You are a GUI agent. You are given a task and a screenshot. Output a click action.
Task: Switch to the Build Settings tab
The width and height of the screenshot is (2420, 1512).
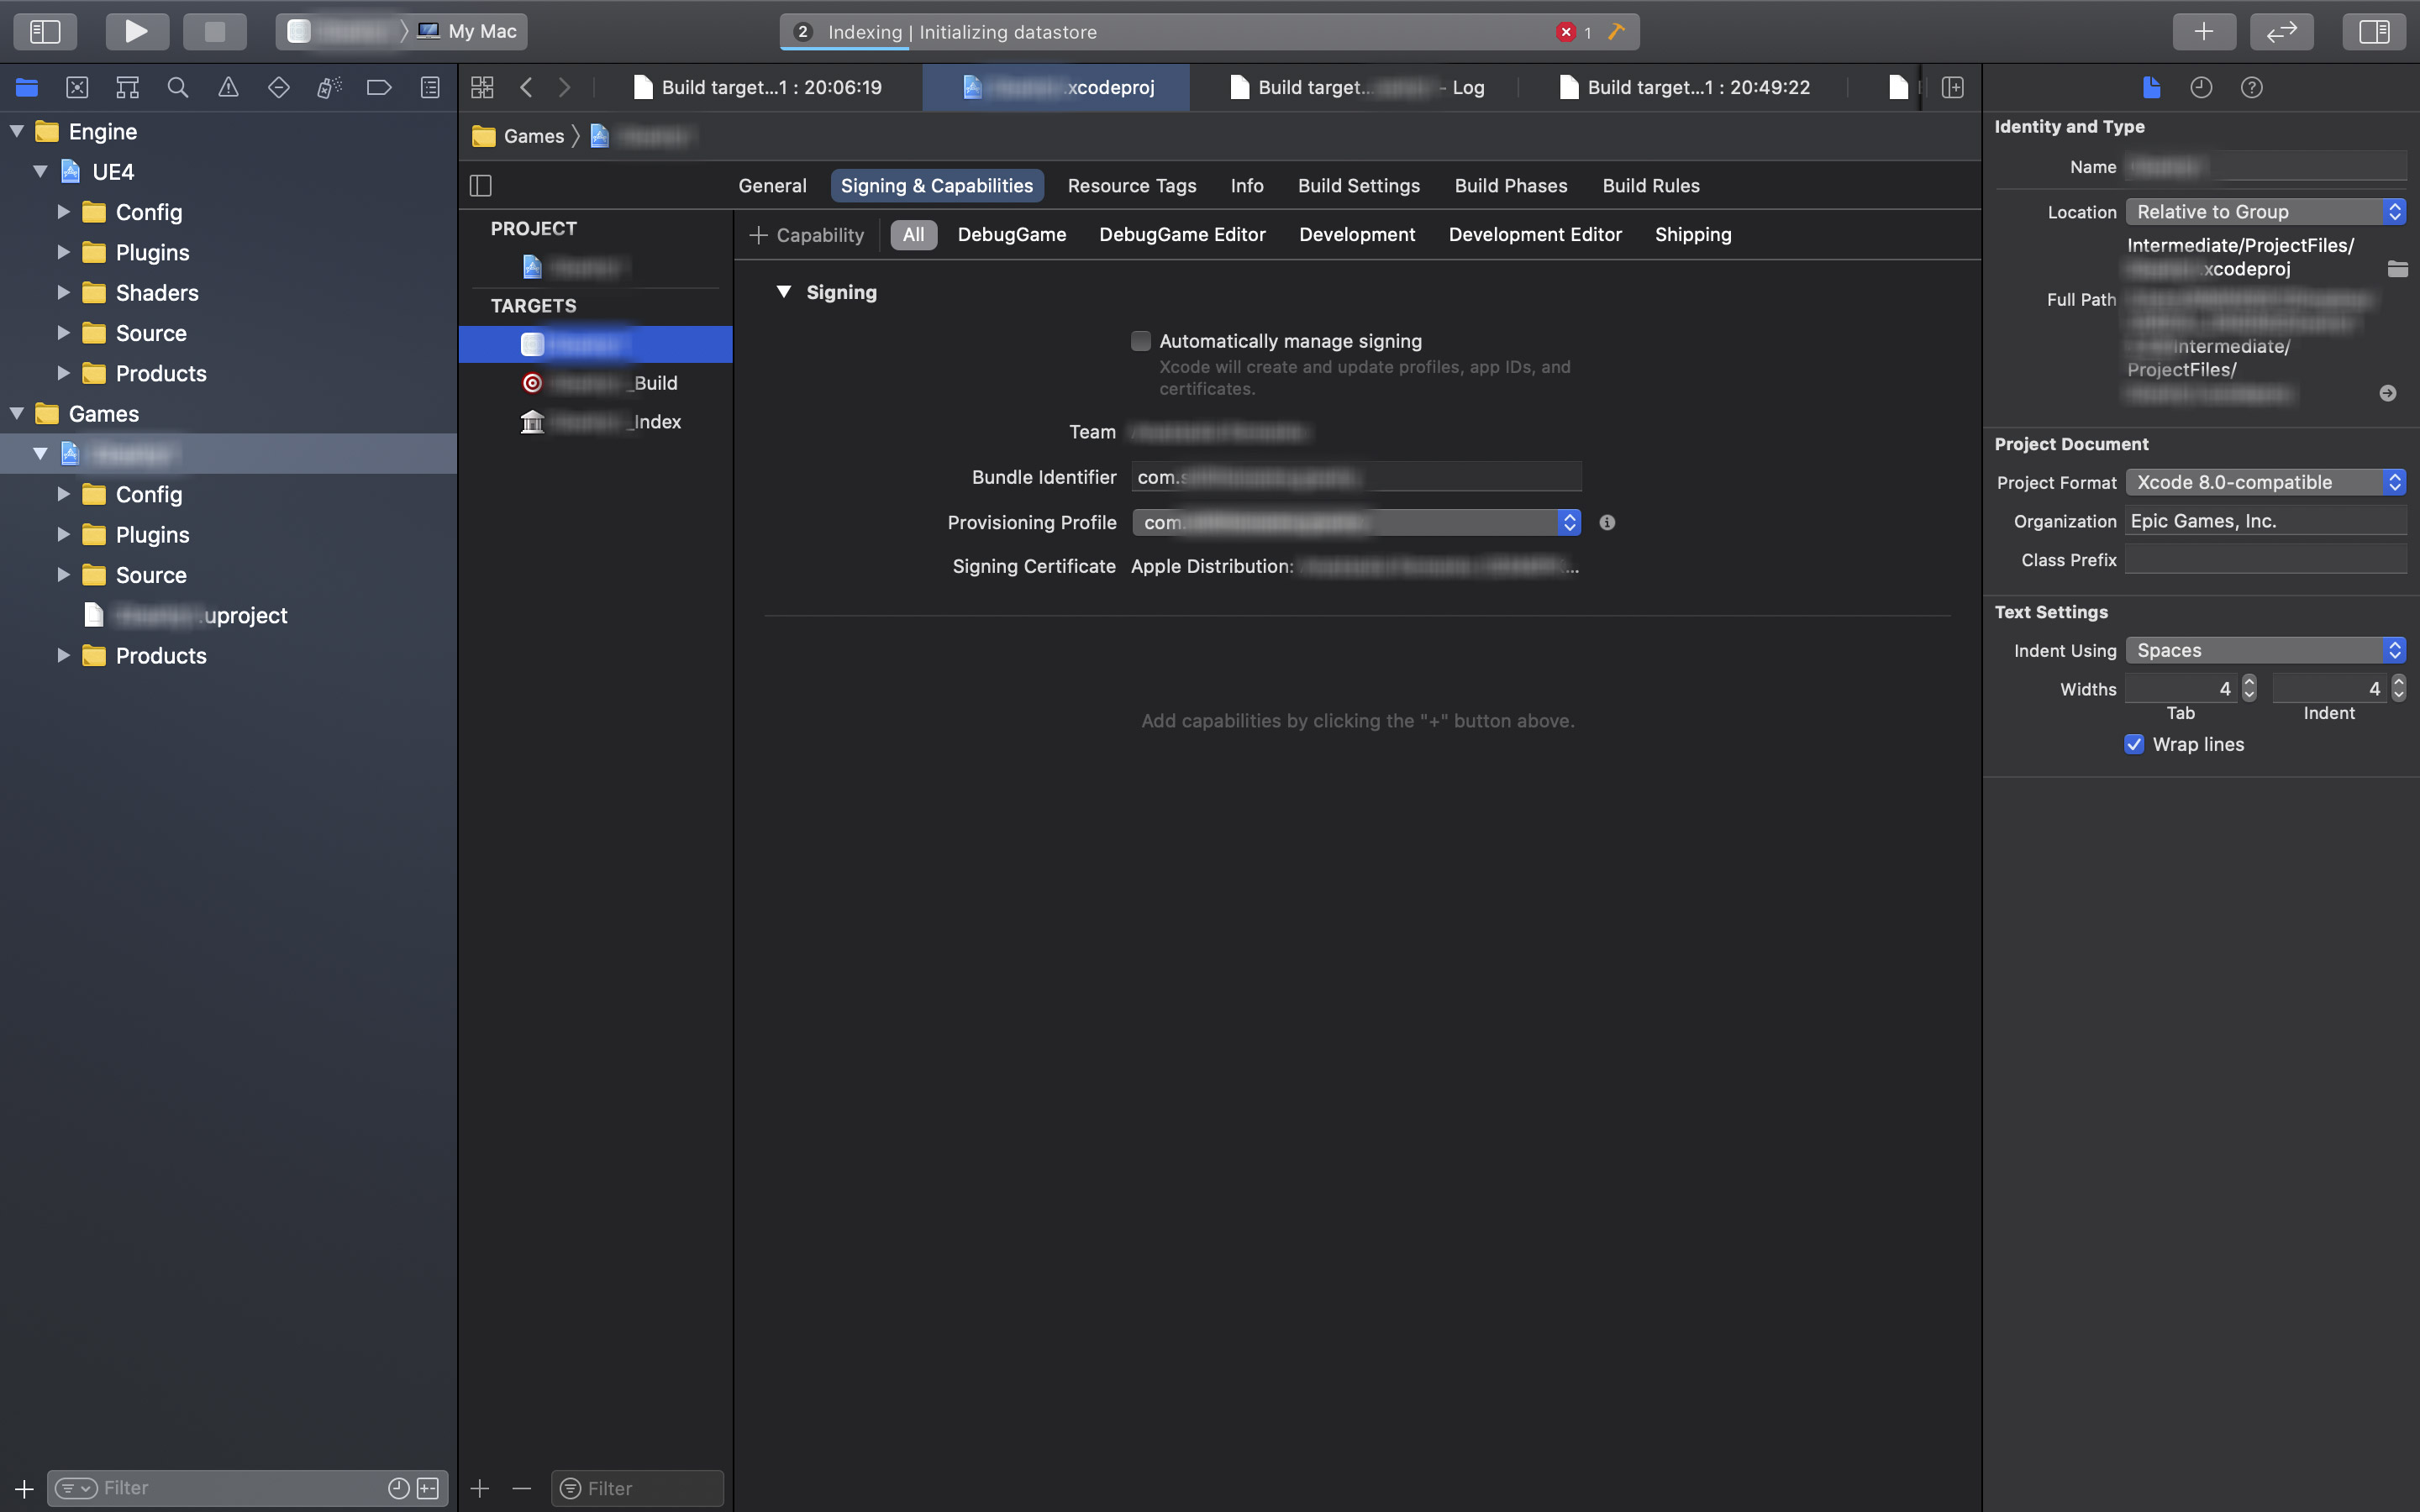(x=1358, y=186)
